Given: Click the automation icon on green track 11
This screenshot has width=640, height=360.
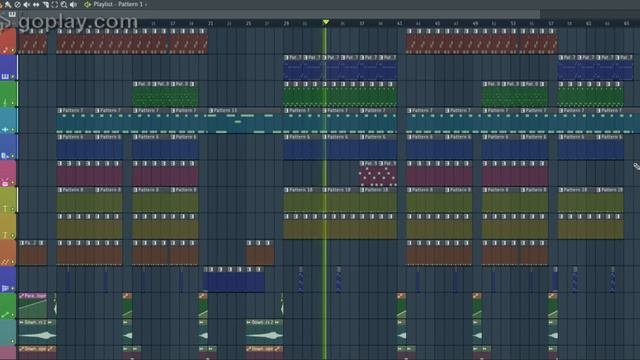Looking at the screenshot, I should coord(5,315).
